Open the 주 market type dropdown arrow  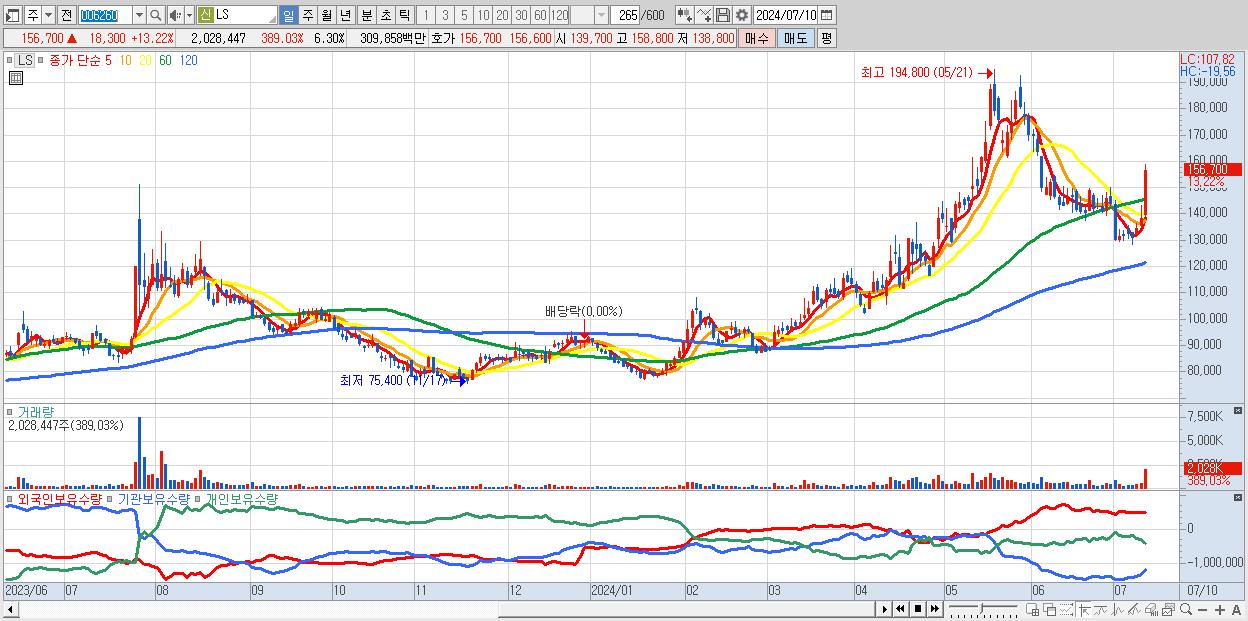[47, 15]
